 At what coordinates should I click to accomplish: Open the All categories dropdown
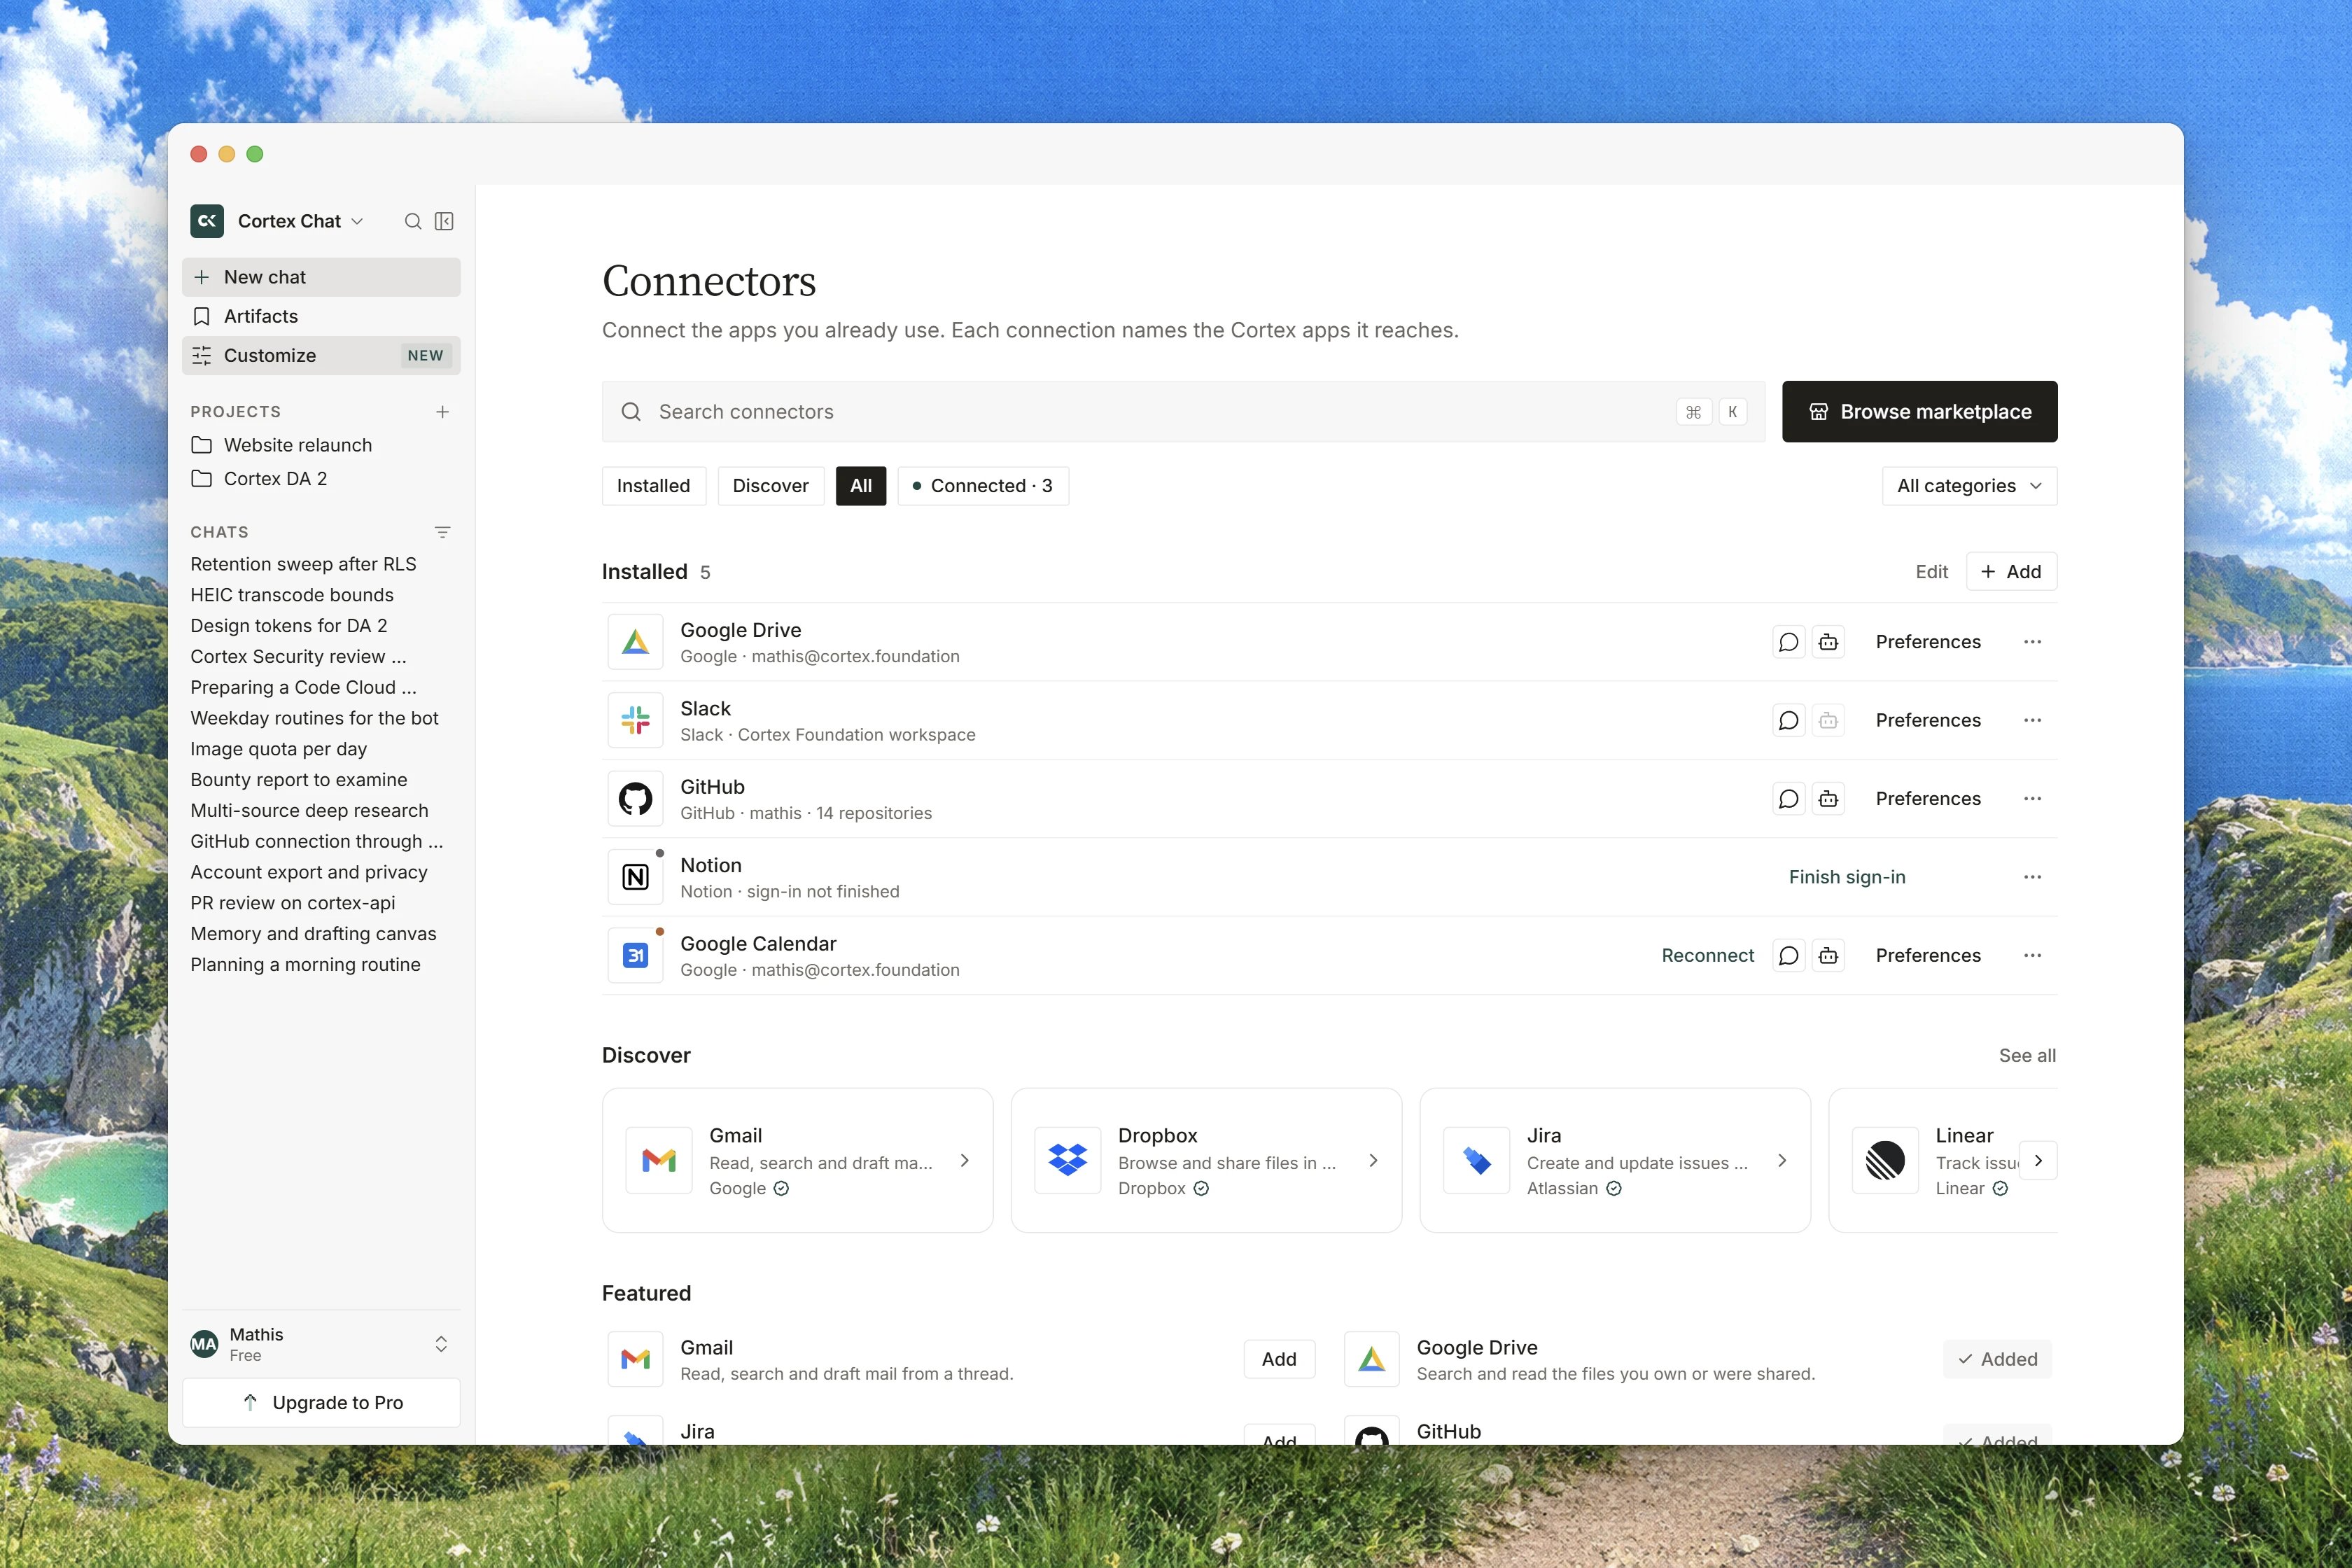pos(1969,486)
